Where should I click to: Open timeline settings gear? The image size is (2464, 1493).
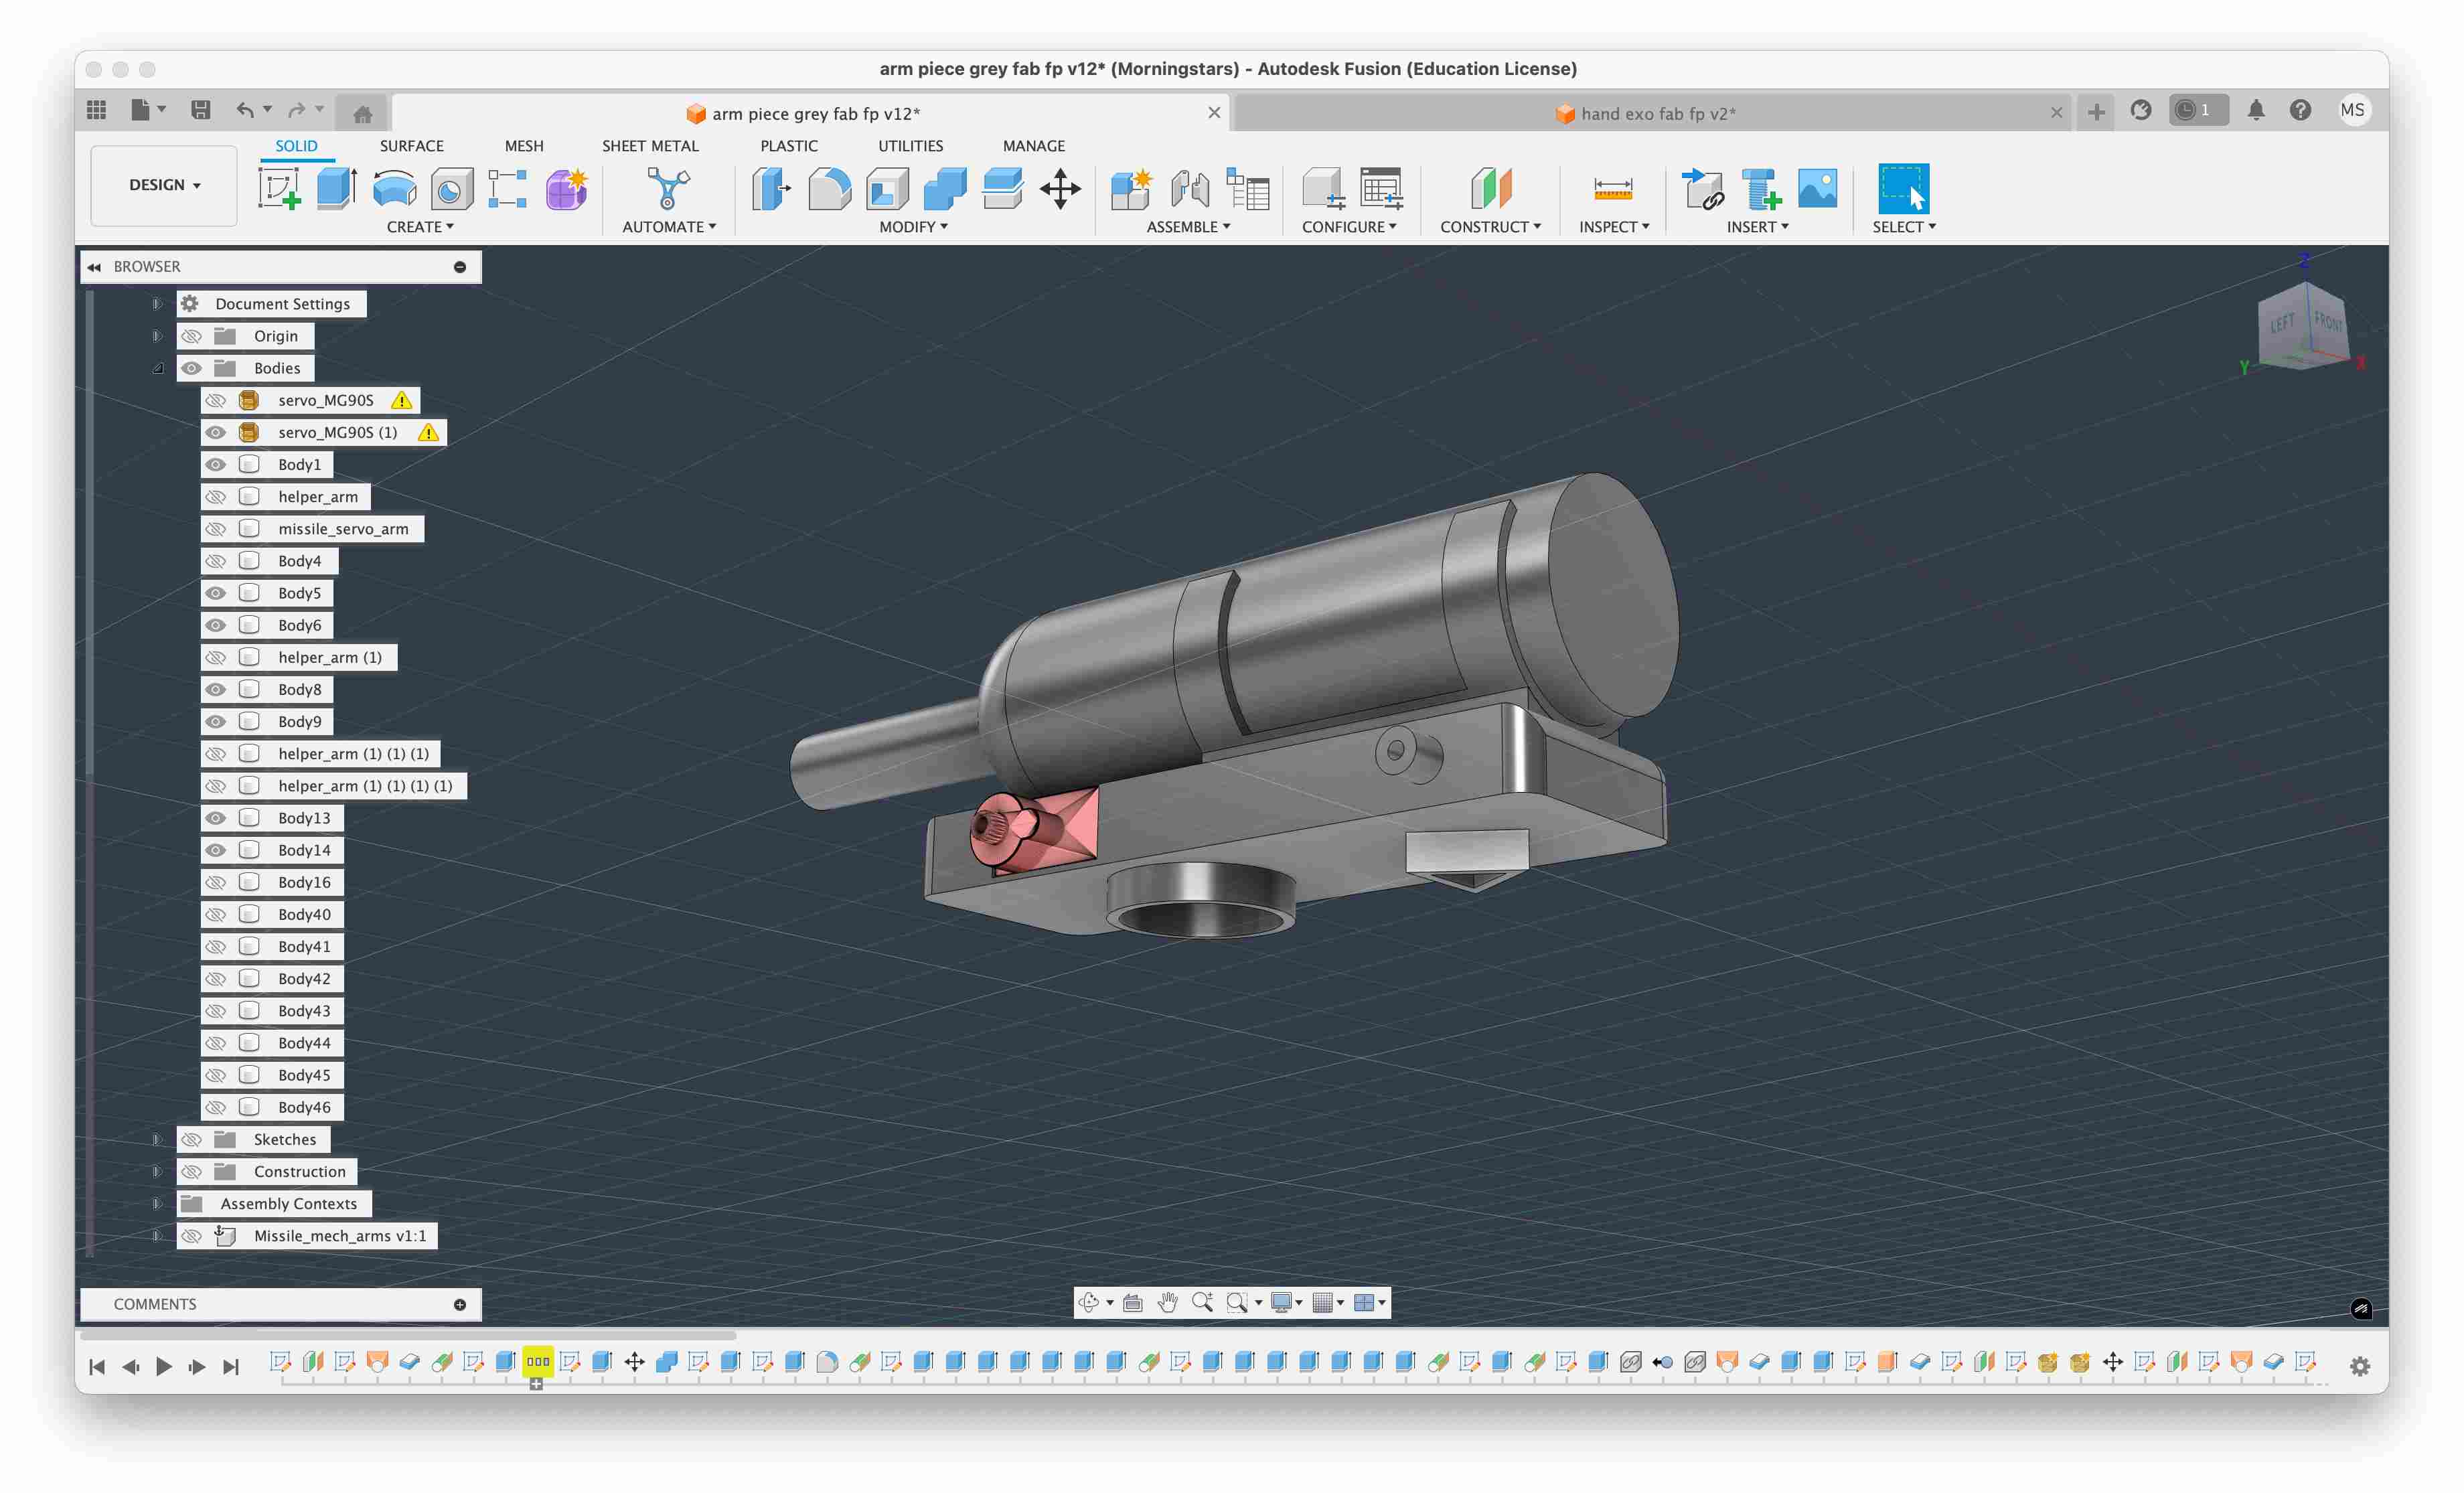click(2360, 1366)
